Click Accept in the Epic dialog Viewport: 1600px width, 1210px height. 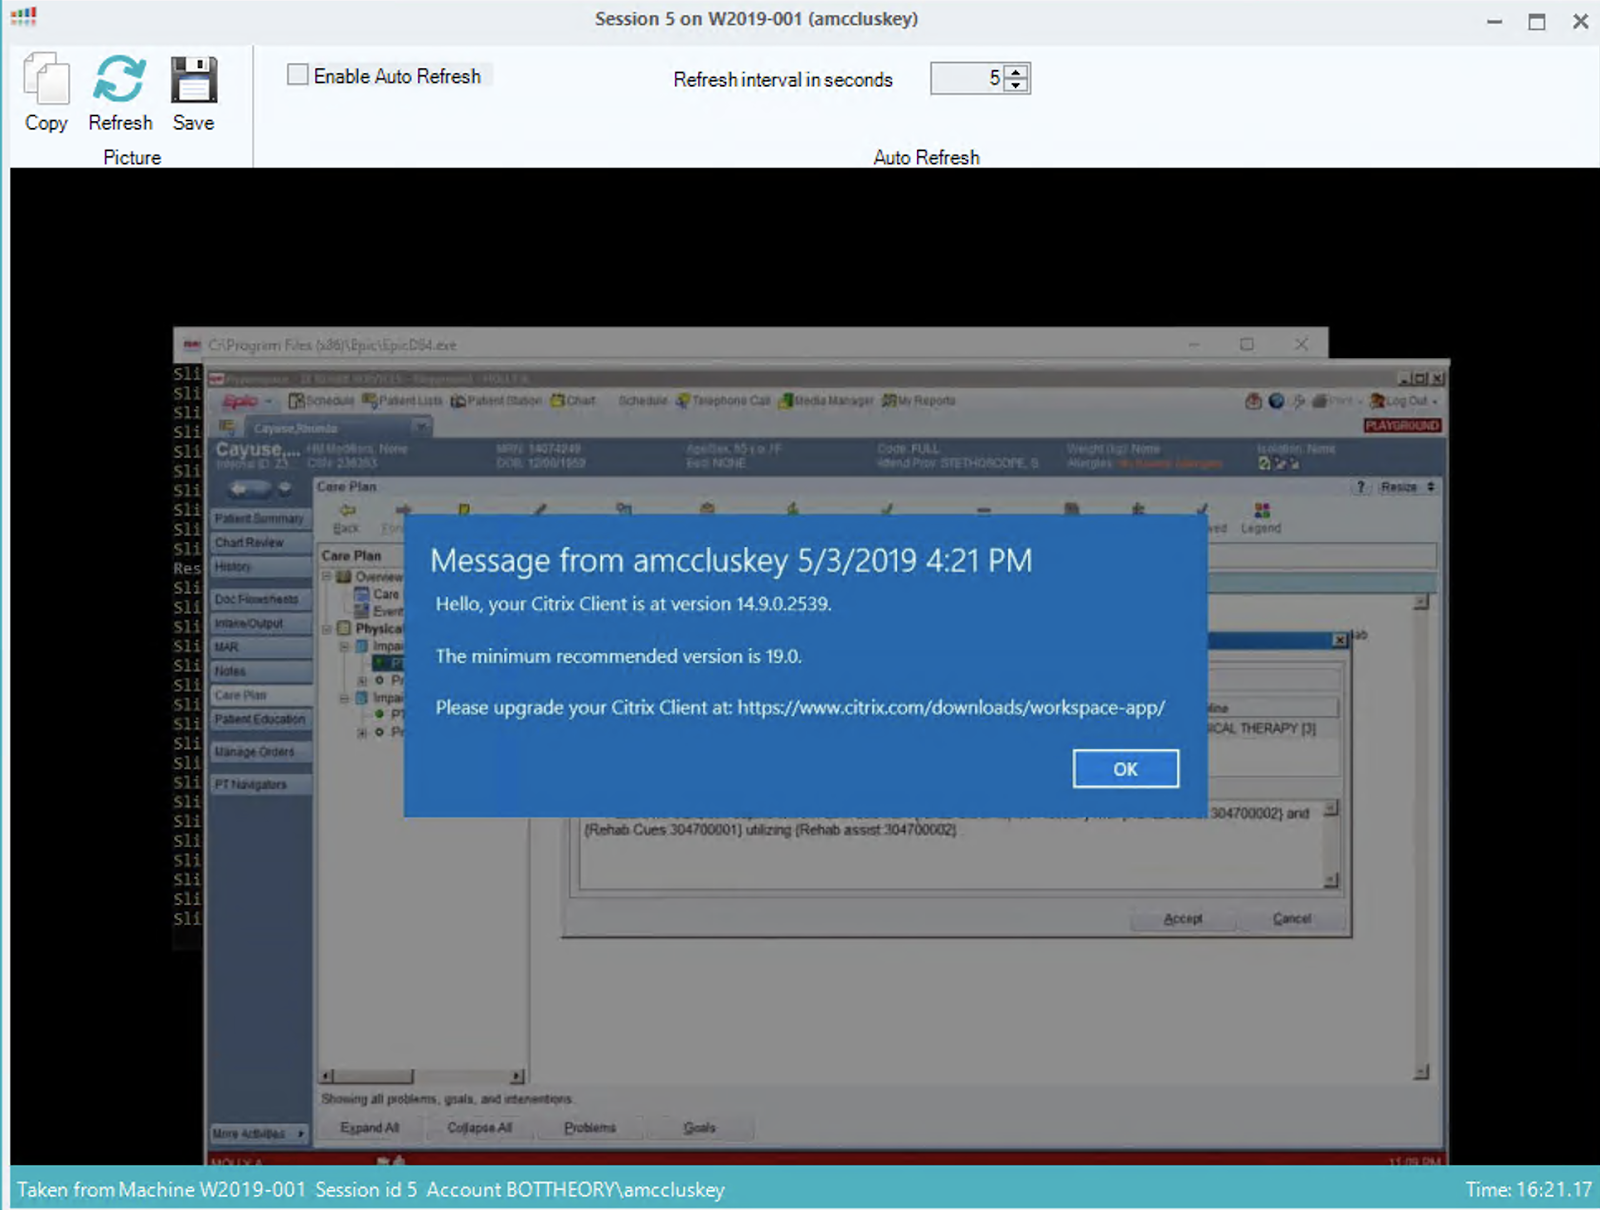(1183, 918)
